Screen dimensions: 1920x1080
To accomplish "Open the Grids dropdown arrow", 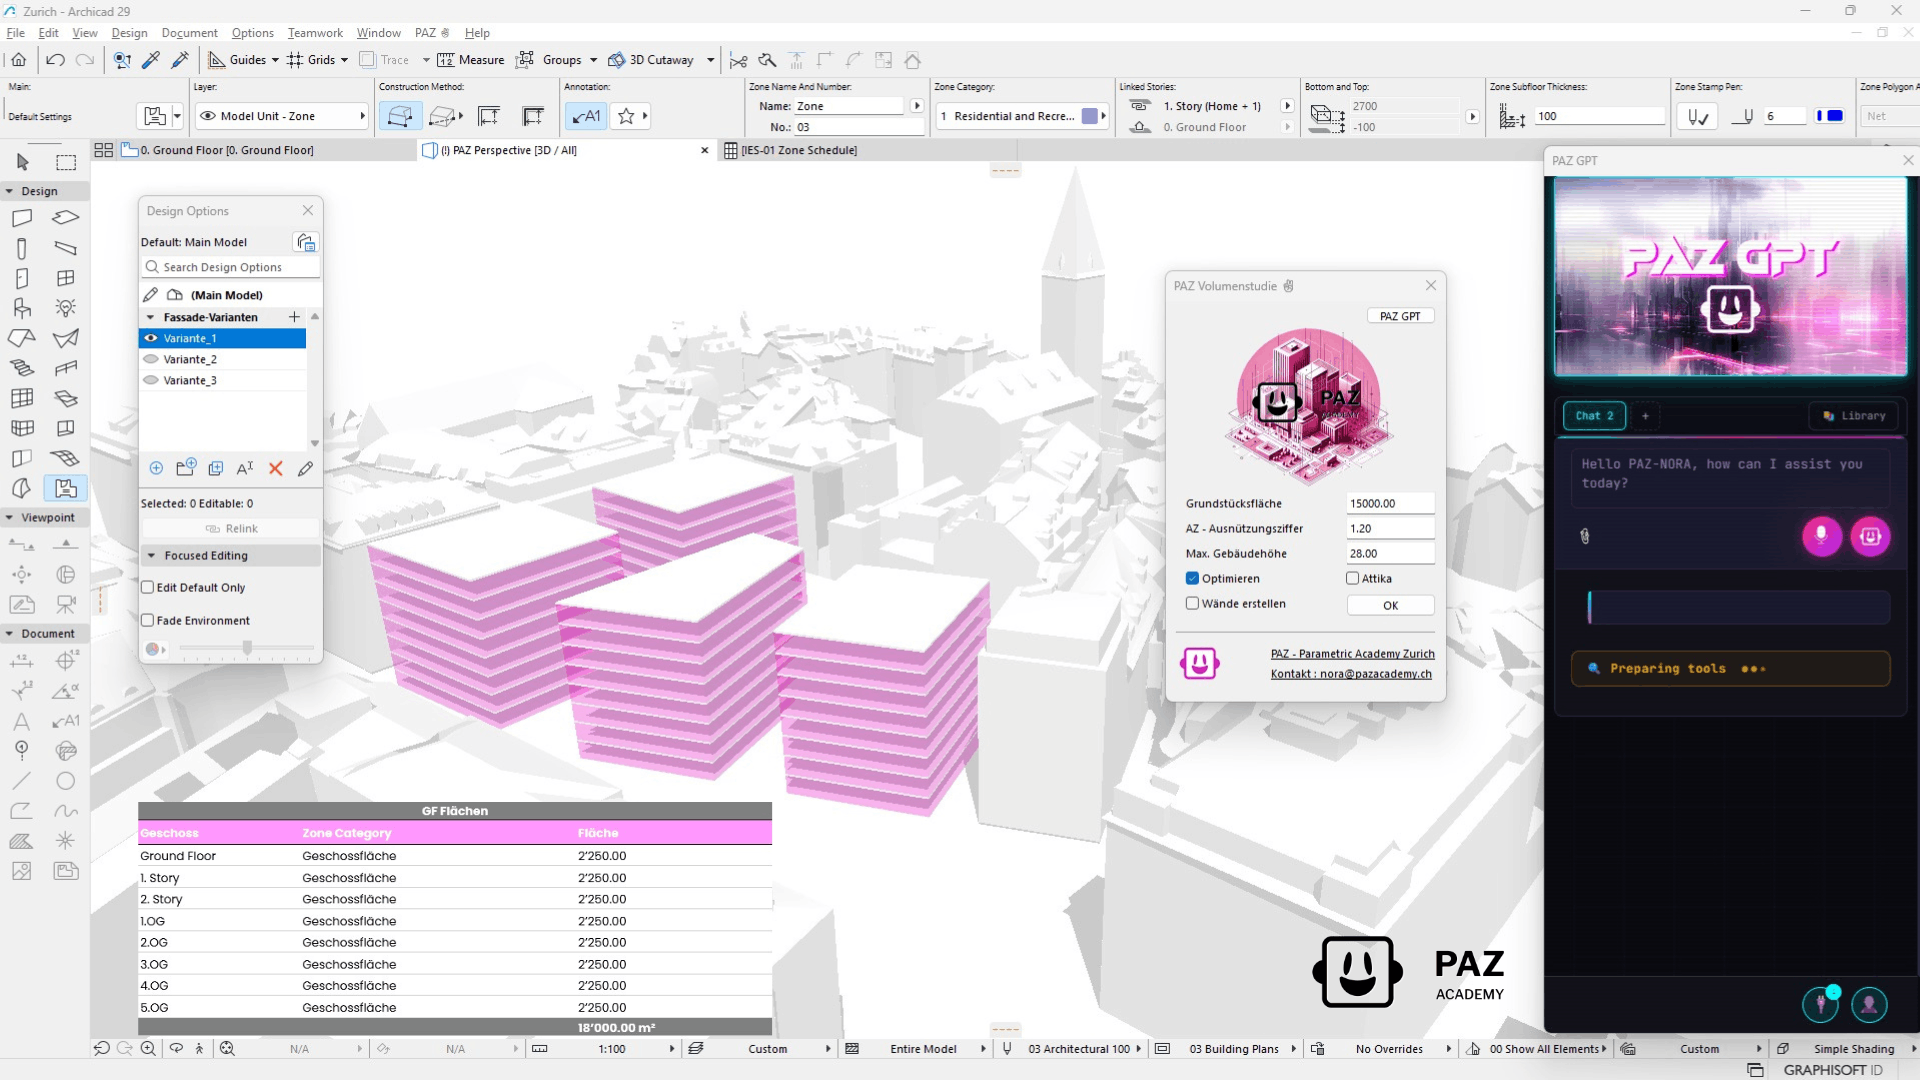I will (x=344, y=60).
